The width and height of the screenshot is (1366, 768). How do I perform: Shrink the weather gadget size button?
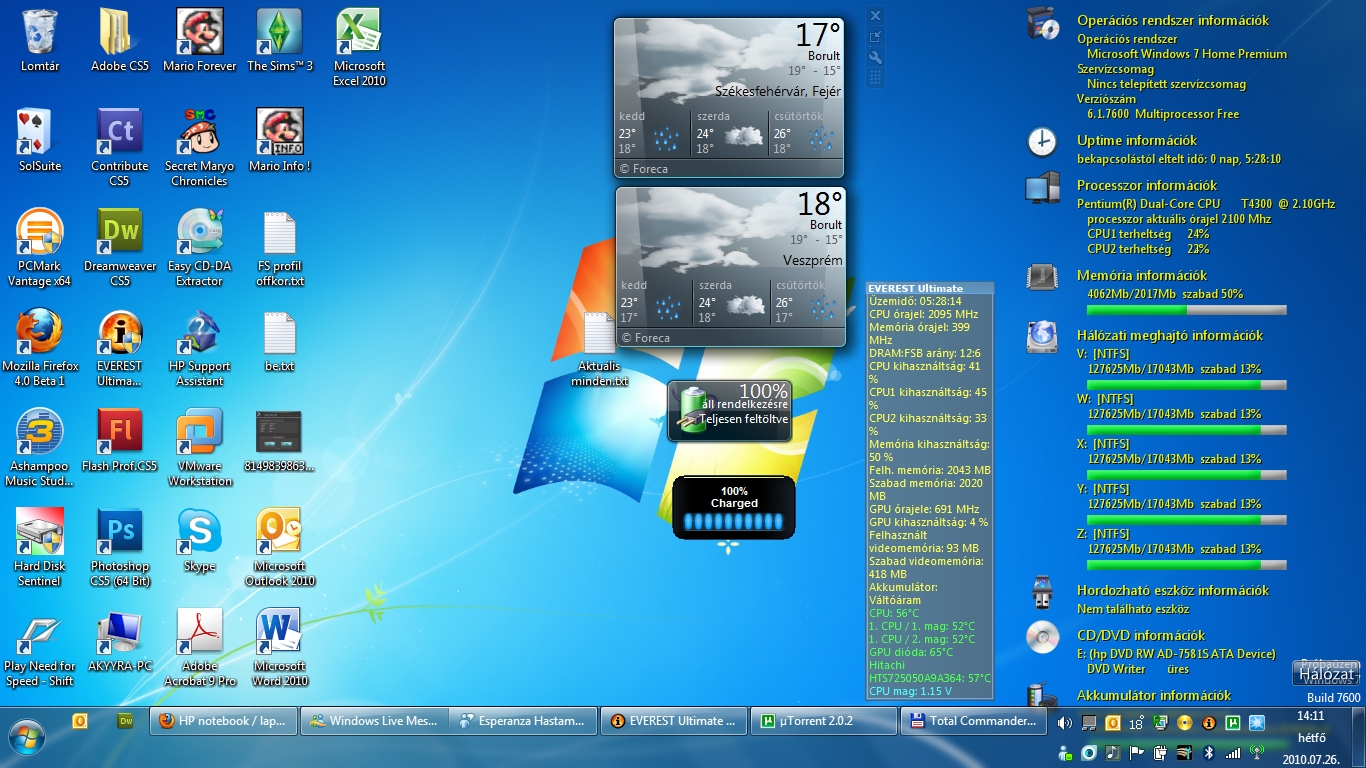pos(875,37)
